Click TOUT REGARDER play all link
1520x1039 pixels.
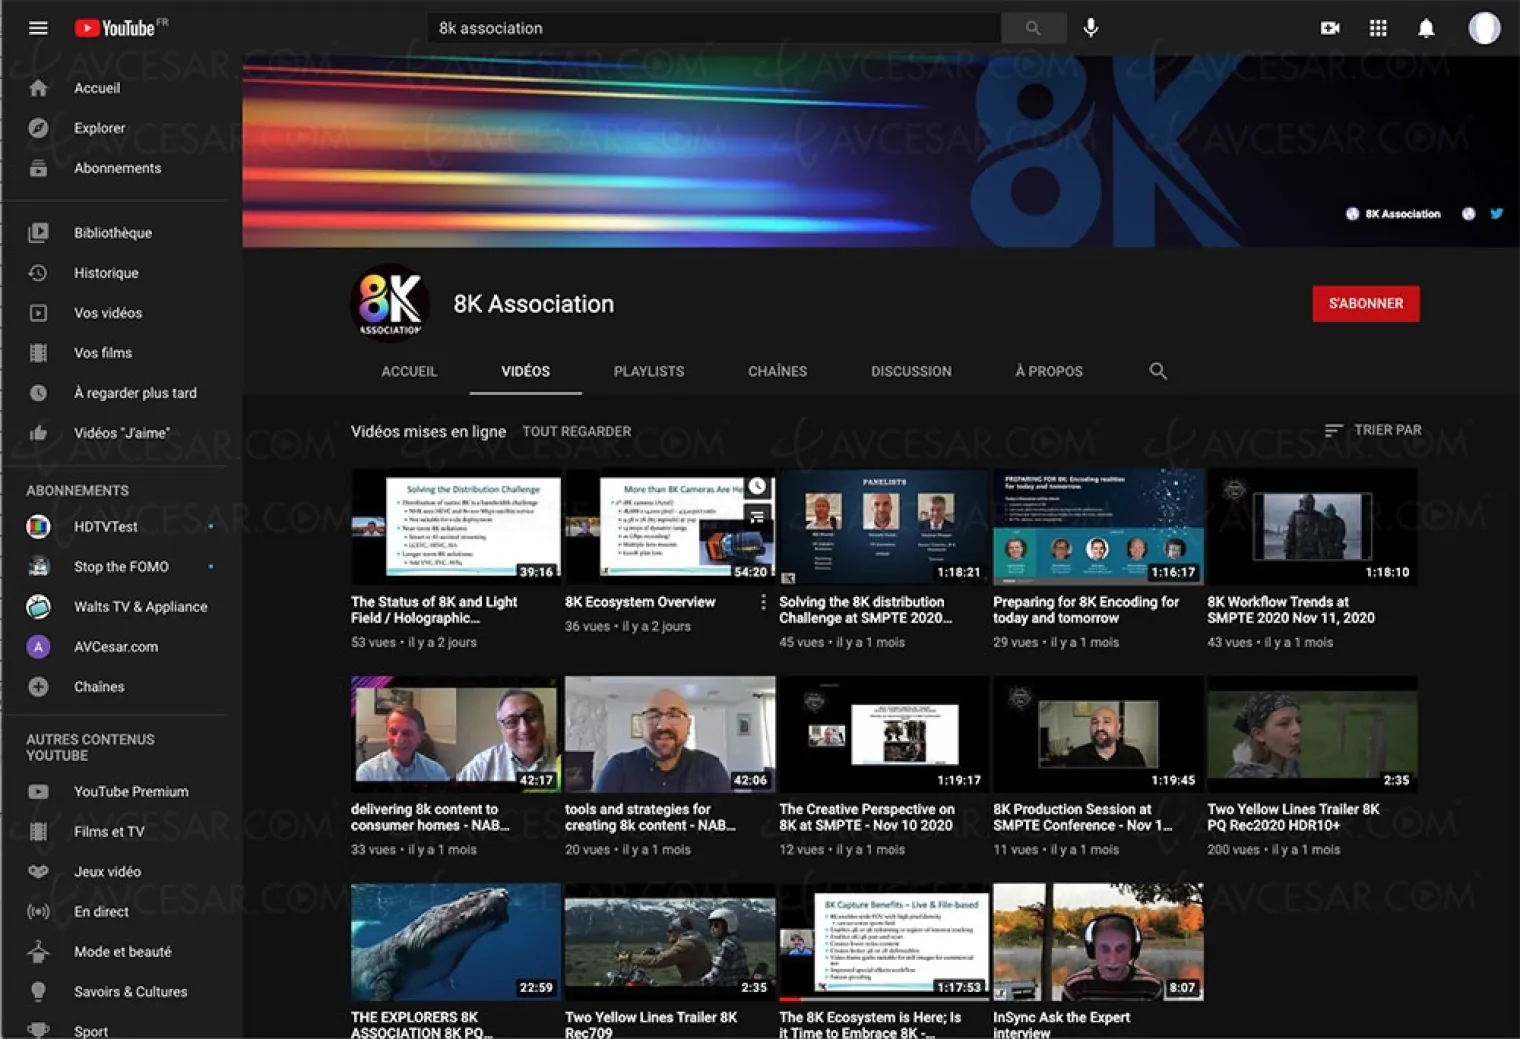point(577,431)
